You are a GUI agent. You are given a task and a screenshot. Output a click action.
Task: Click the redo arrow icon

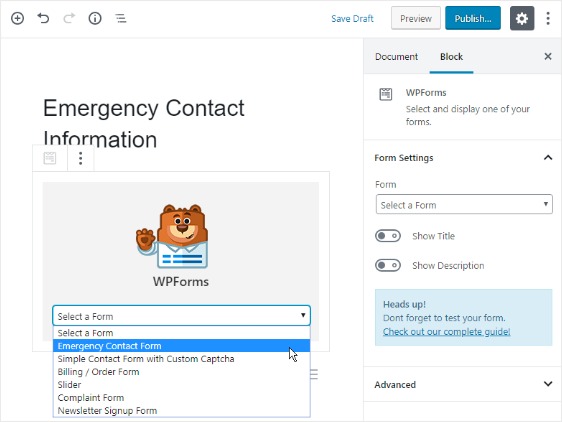(x=69, y=18)
